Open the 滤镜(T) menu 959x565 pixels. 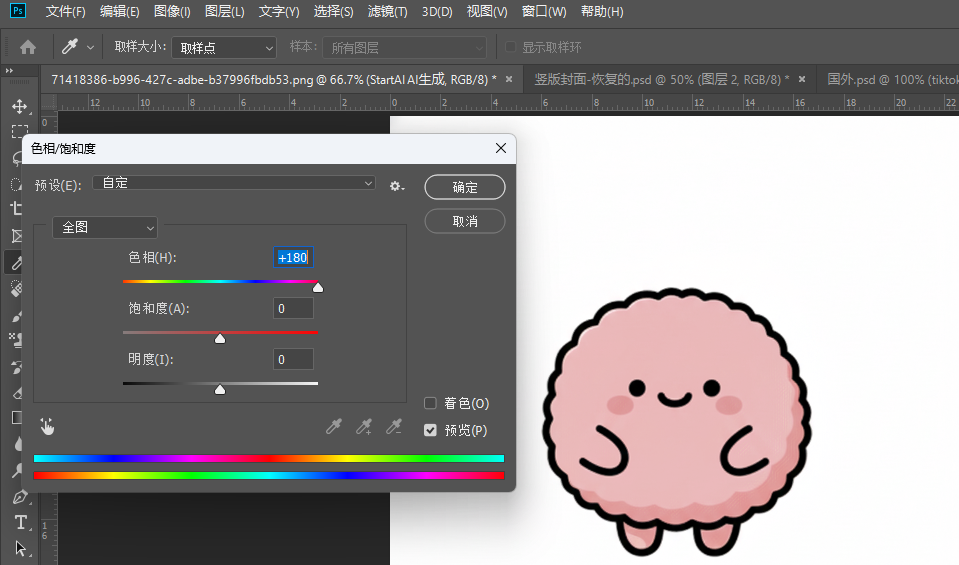(x=387, y=12)
